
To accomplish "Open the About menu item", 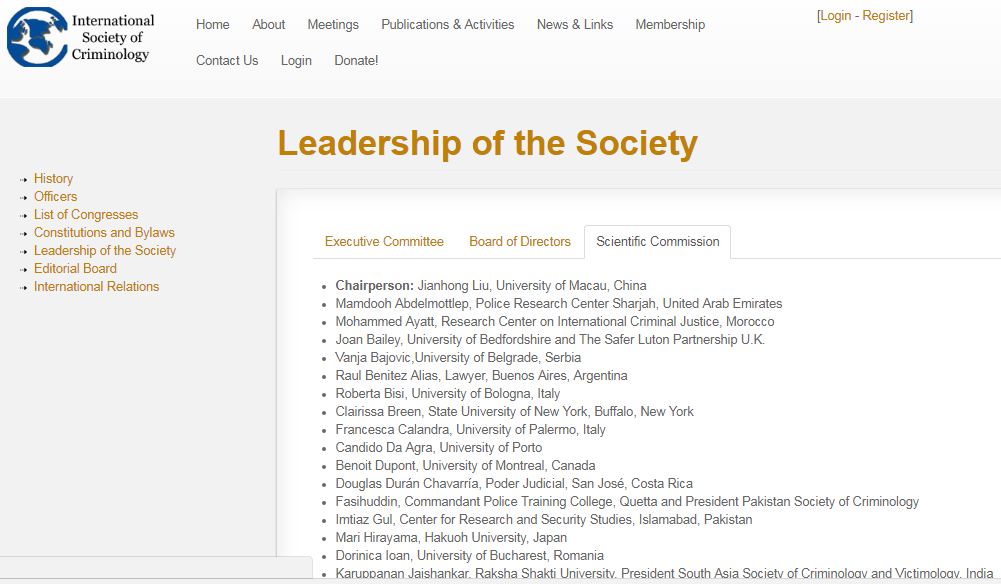I will 268,24.
